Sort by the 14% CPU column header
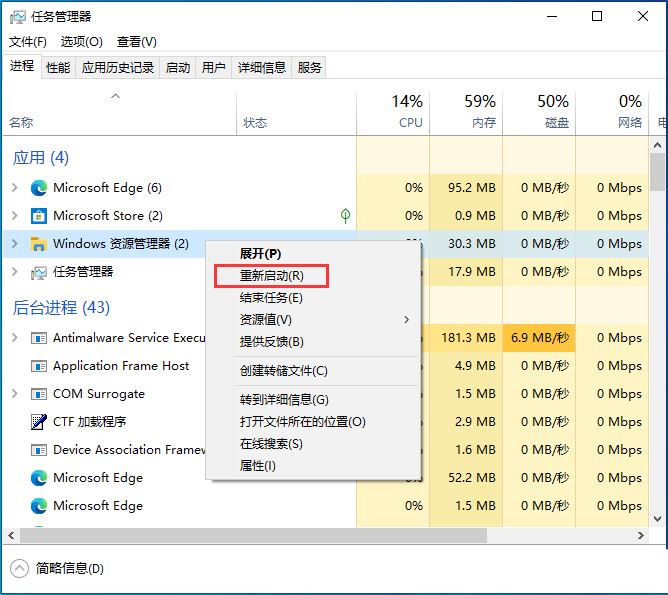The image size is (668, 595). [393, 112]
